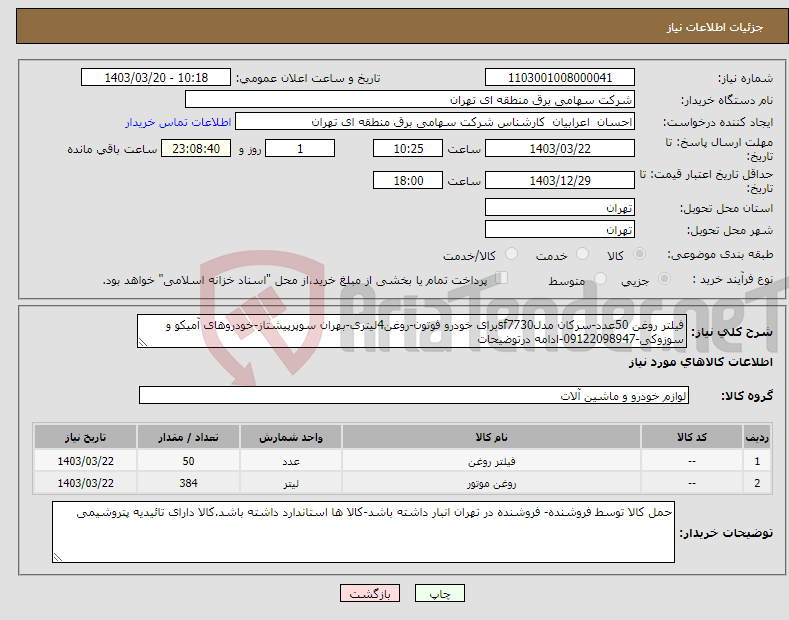The width and height of the screenshot is (789, 620).
Task: Click the deadline time field 10:25
Action: (408, 148)
